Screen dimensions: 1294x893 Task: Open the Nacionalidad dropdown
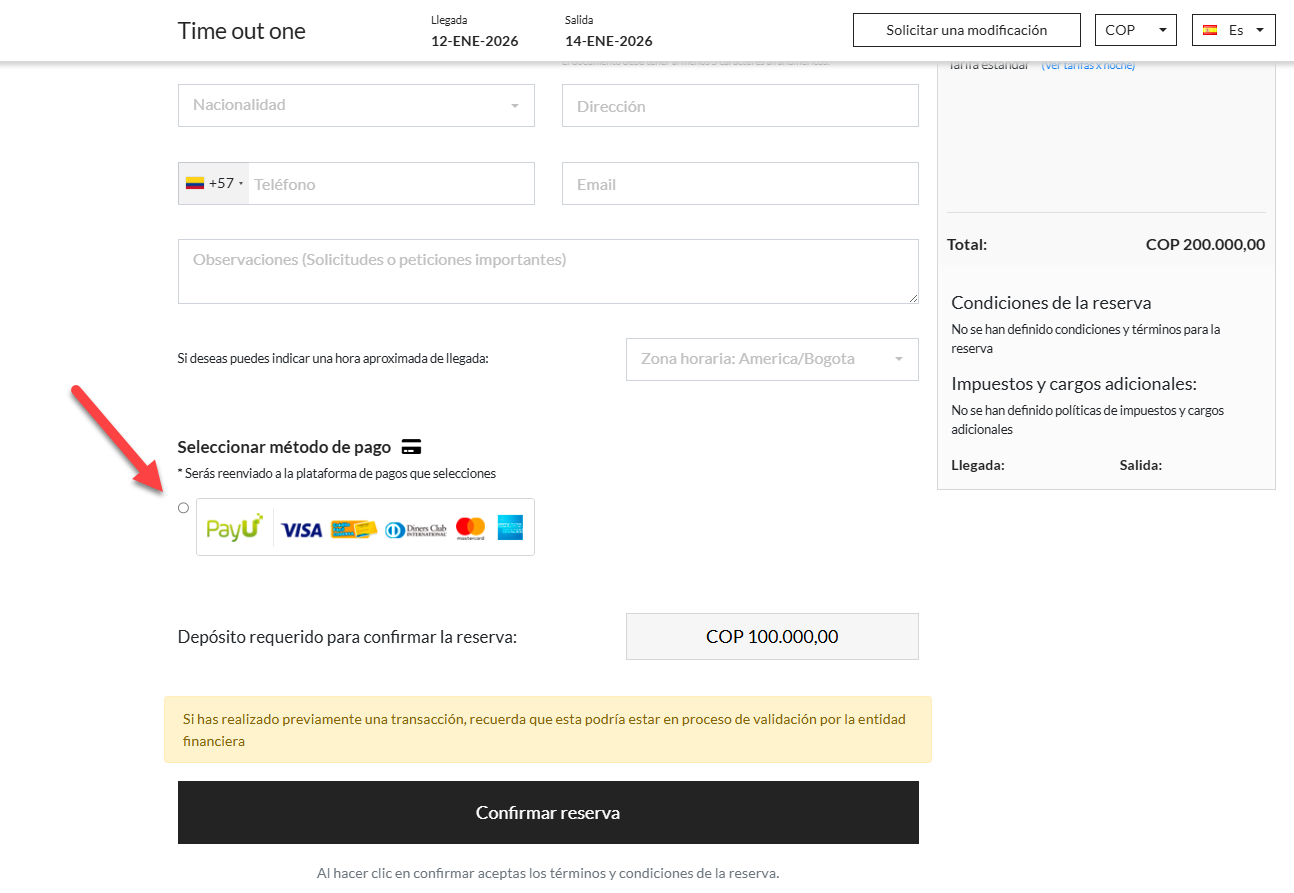[356, 105]
